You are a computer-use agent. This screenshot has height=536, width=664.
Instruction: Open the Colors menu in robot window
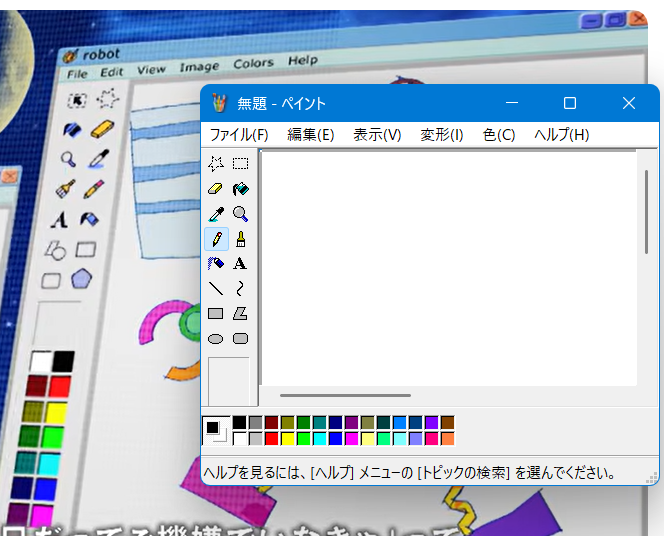253,64
